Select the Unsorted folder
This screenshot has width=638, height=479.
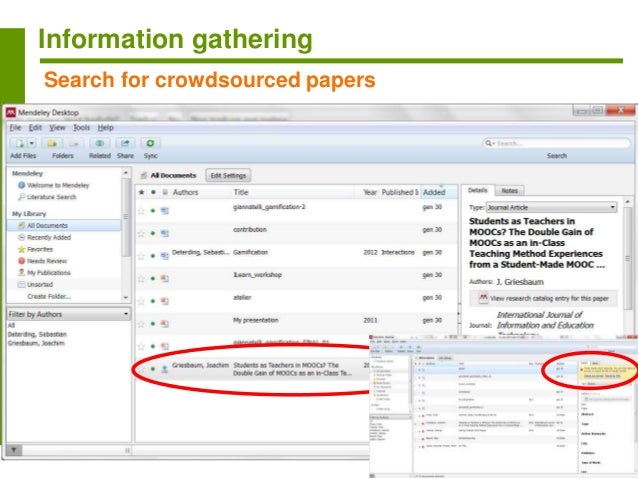39,284
